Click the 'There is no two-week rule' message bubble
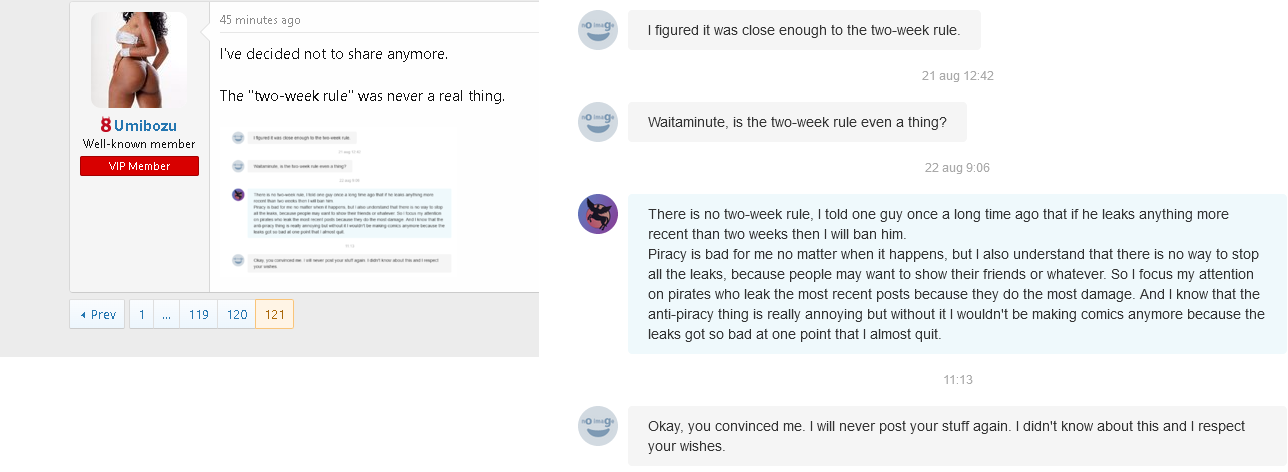 coord(957,274)
